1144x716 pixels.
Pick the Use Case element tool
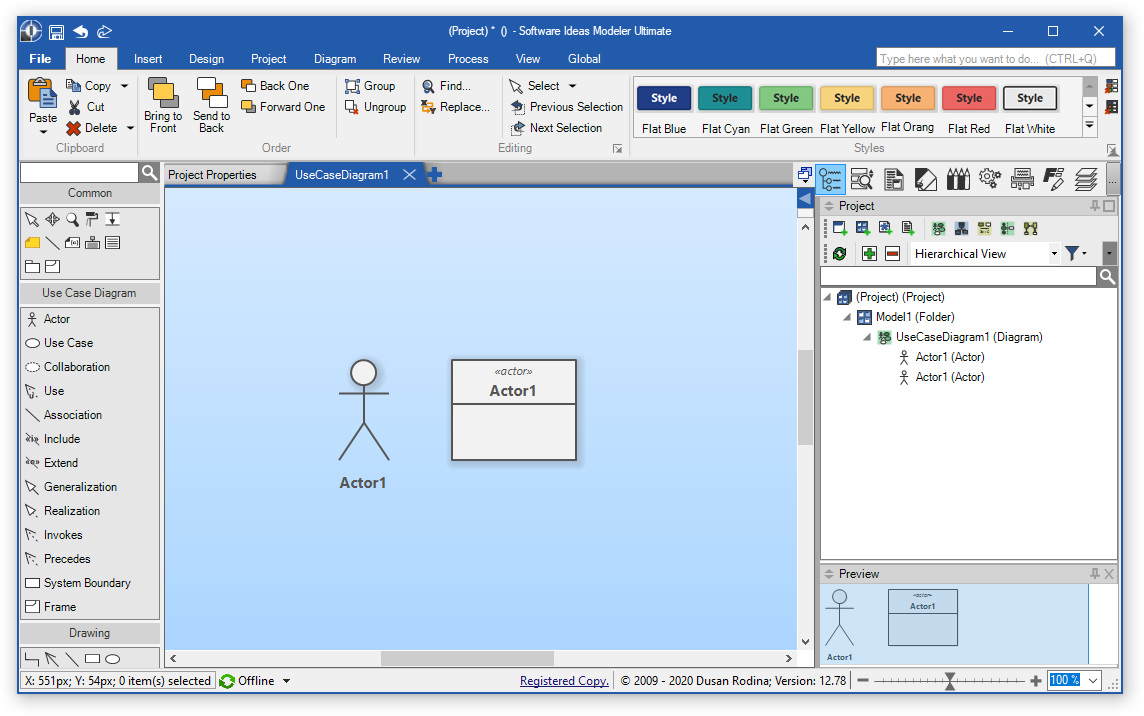point(67,343)
